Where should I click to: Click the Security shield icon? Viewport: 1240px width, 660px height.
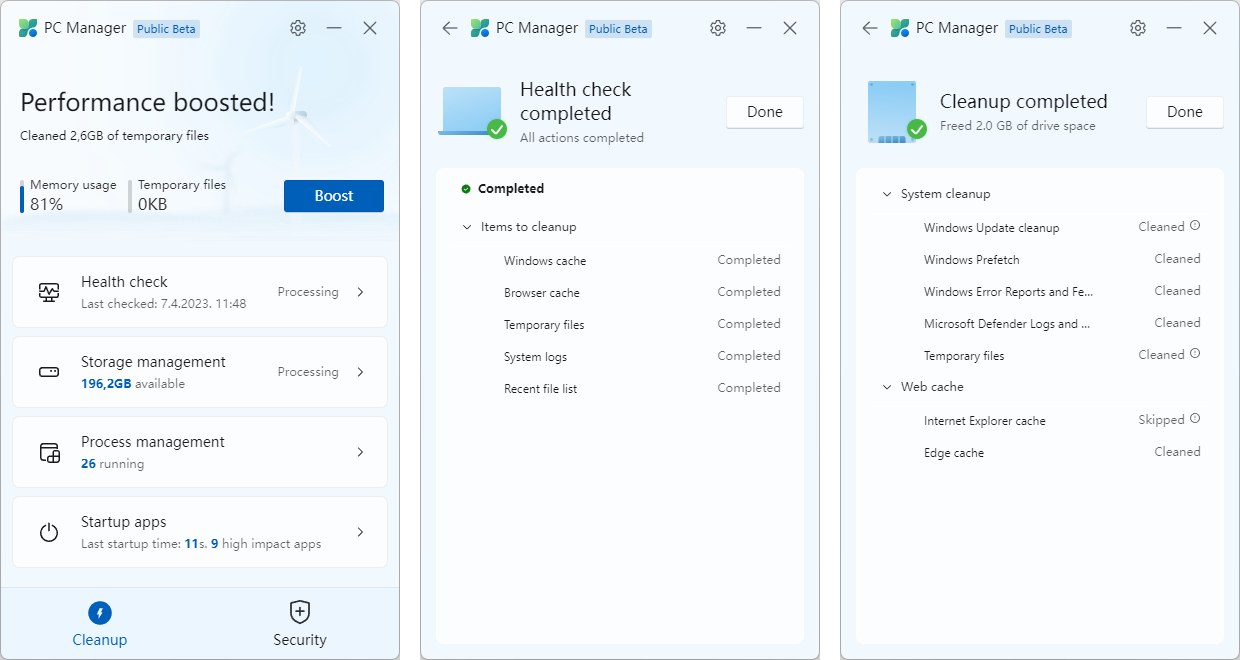click(300, 612)
